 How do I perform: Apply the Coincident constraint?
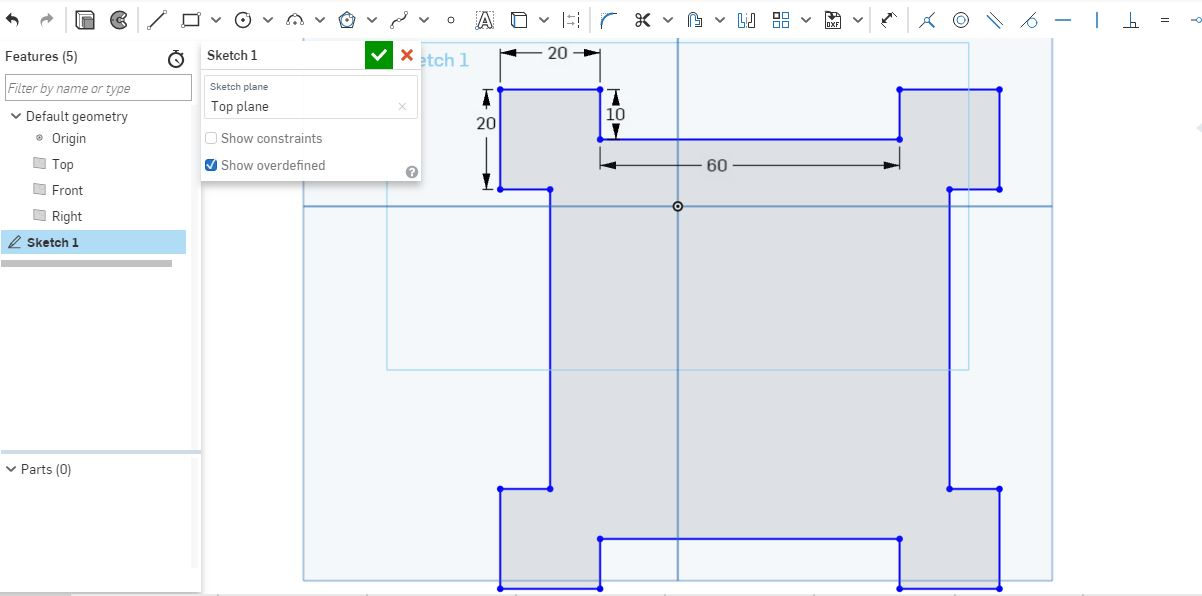[927, 20]
